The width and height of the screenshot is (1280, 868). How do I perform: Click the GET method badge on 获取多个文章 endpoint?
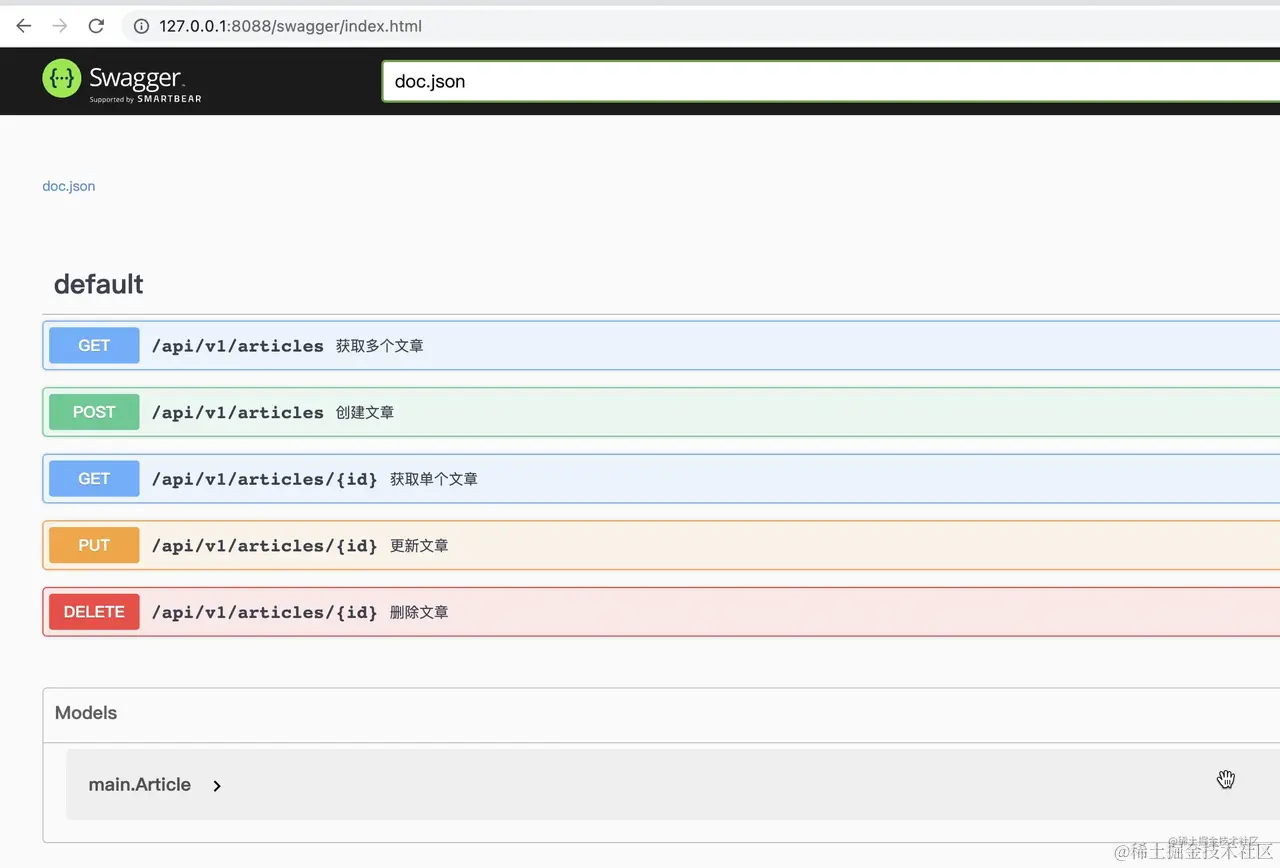93,345
